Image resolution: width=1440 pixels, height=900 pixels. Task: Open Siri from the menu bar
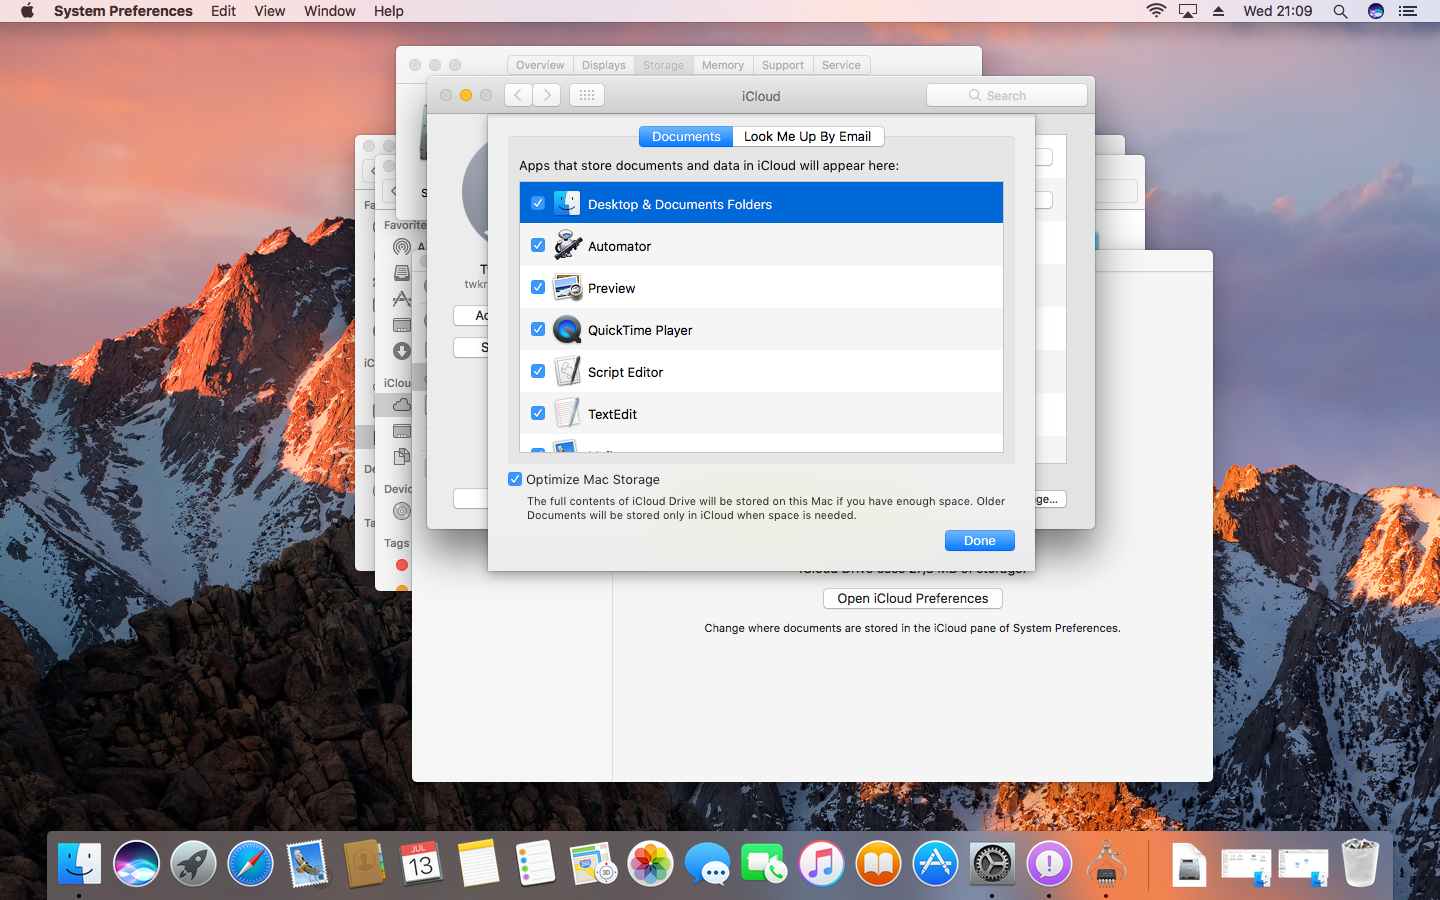pos(1376,11)
